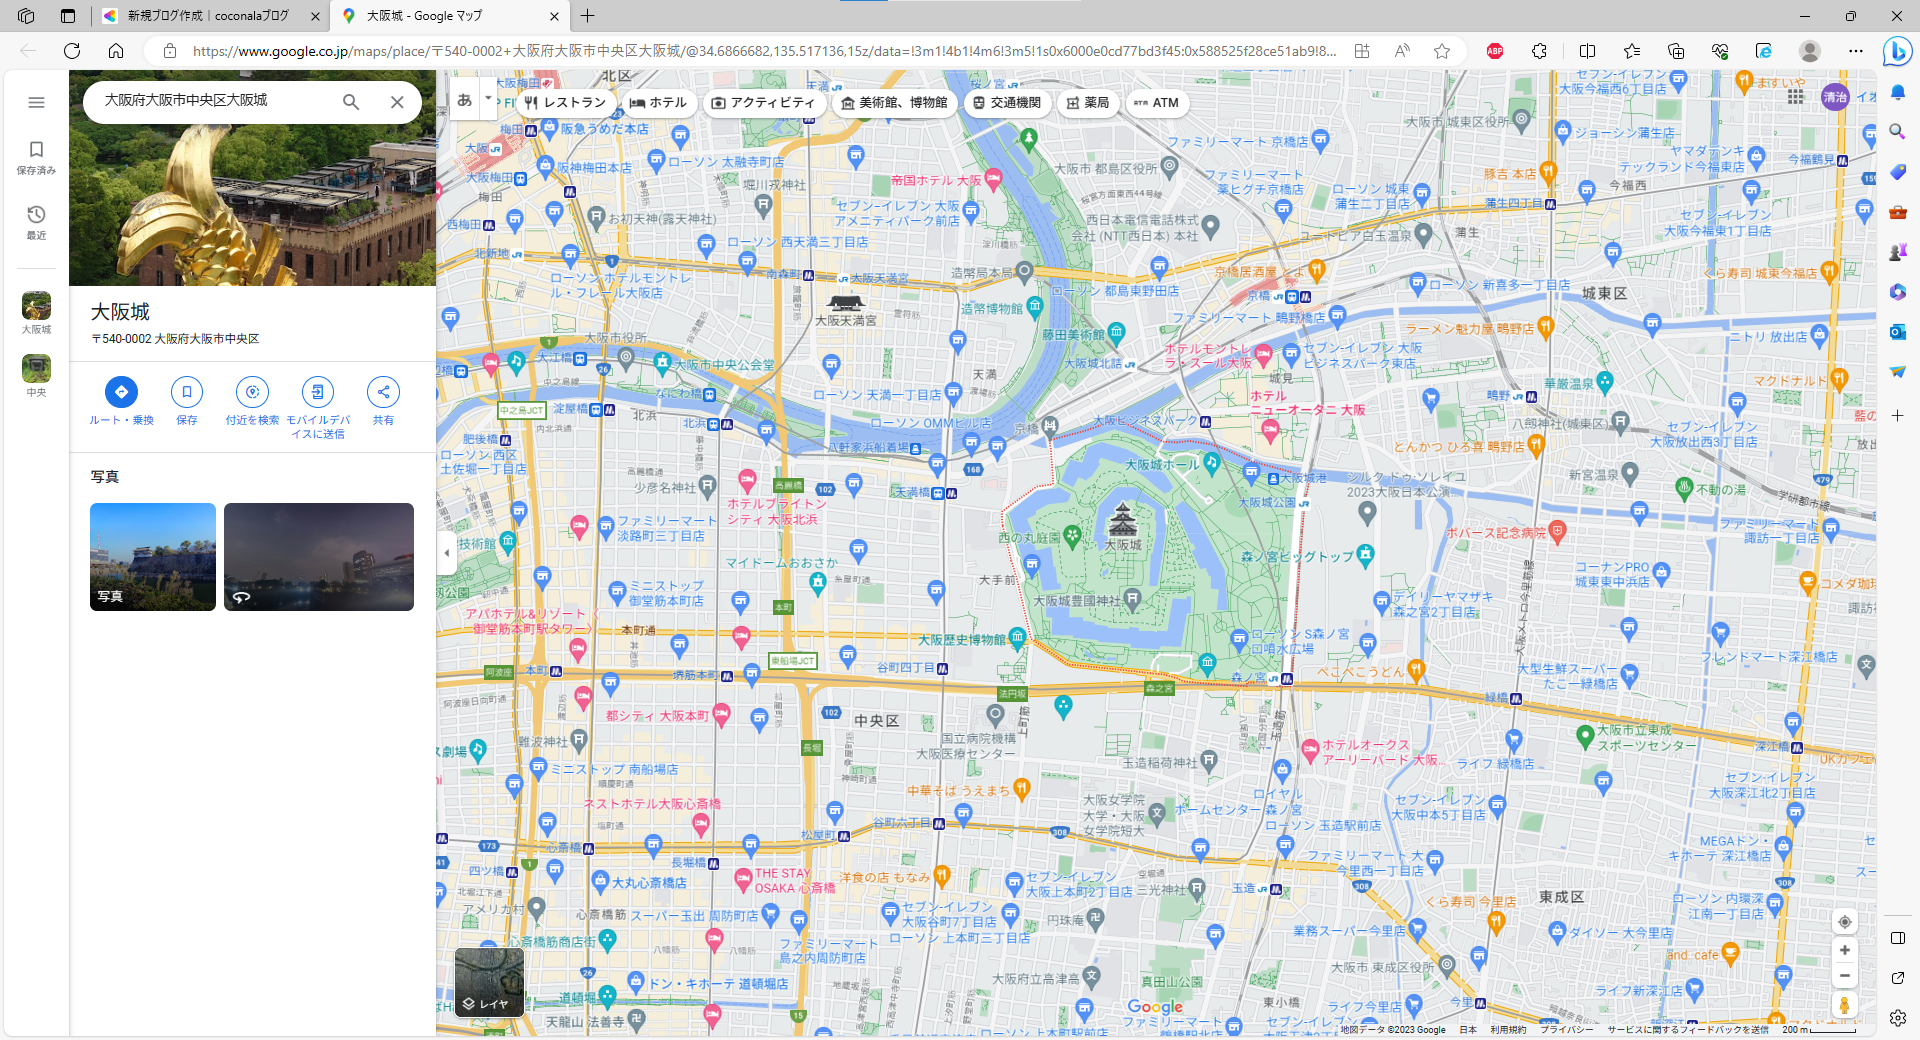Open the first 写真 photo thumbnail
This screenshot has width=1920, height=1040.
(x=153, y=556)
